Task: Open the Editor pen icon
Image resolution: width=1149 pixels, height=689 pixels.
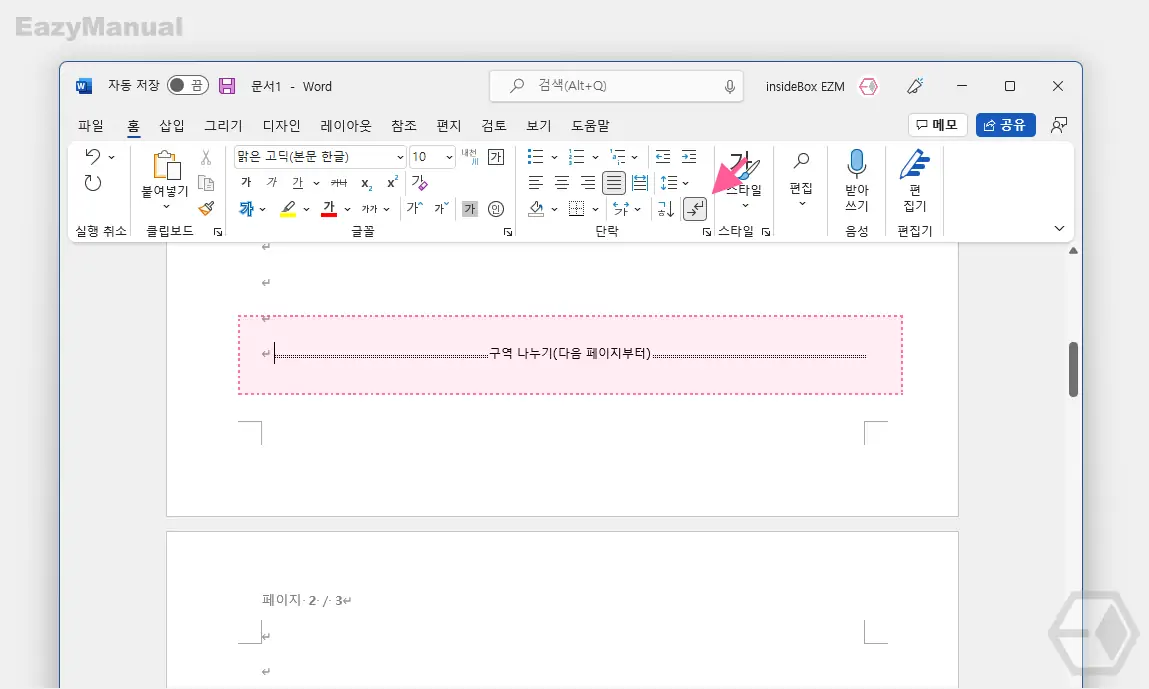Action: [x=915, y=164]
